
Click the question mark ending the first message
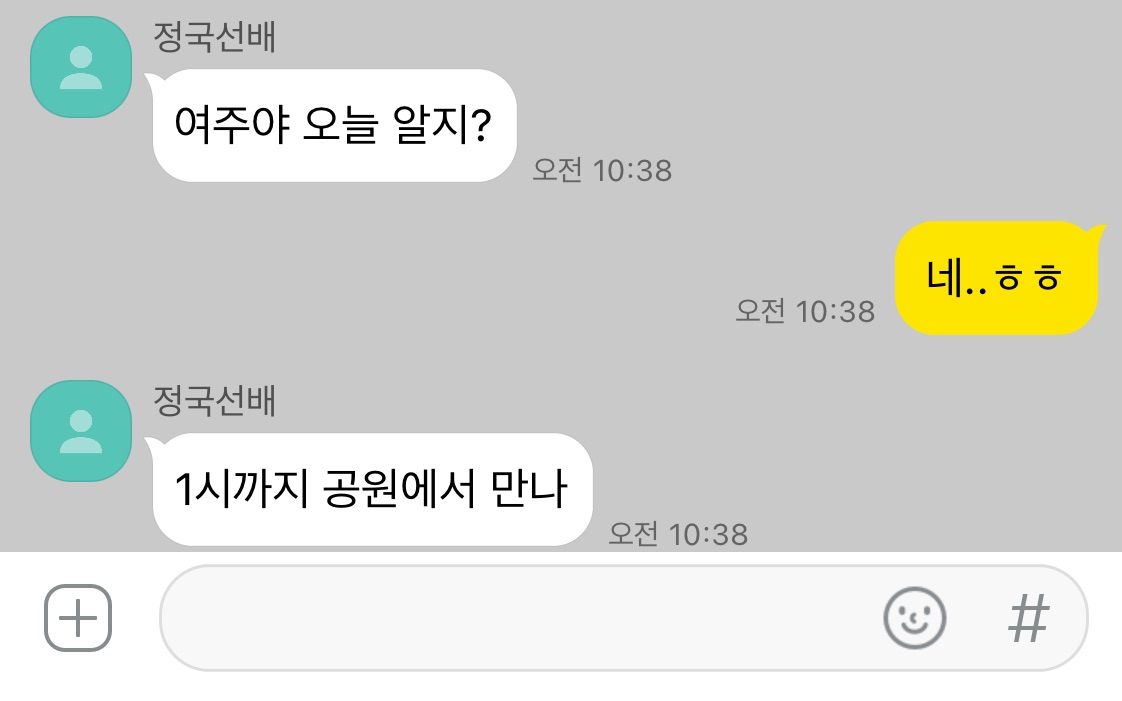coord(482,124)
